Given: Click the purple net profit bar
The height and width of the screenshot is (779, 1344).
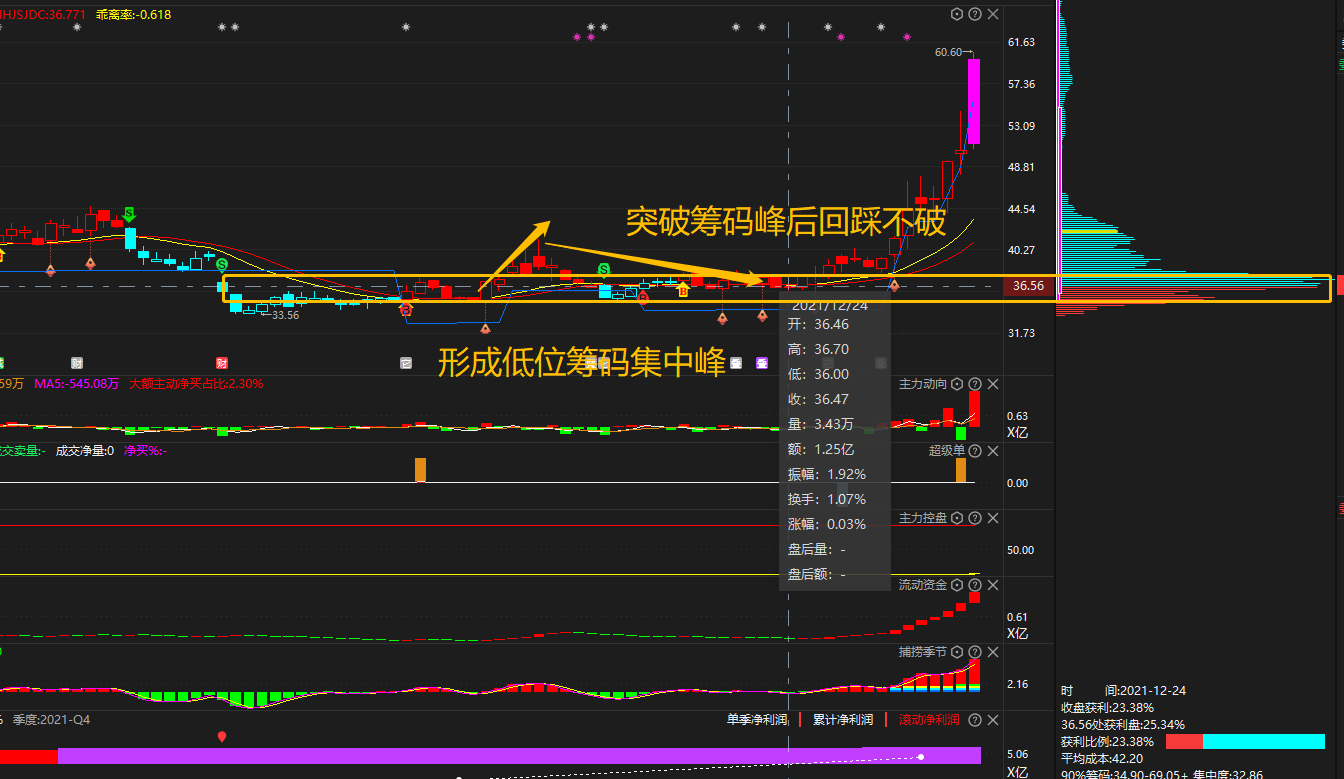Looking at the screenshot, I should tap(520, 755).
